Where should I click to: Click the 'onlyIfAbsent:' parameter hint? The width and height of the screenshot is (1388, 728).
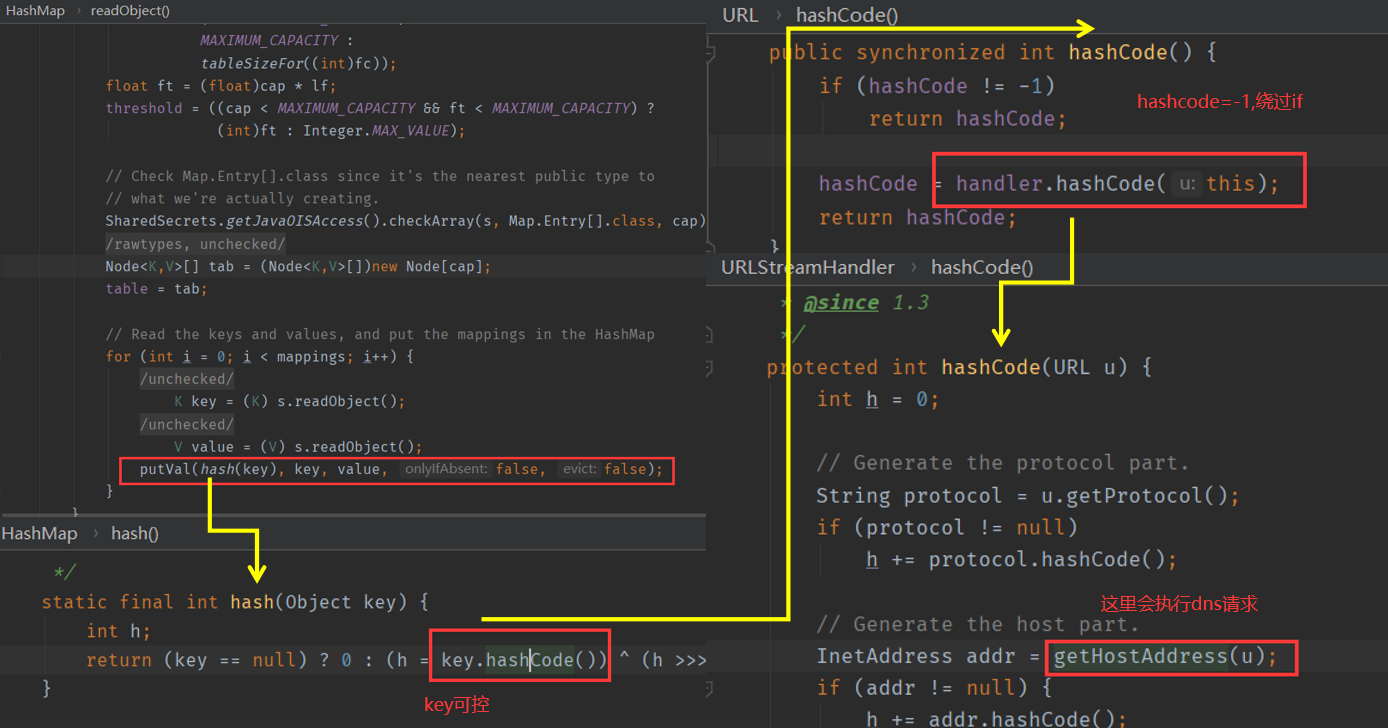tap(446, 469)
